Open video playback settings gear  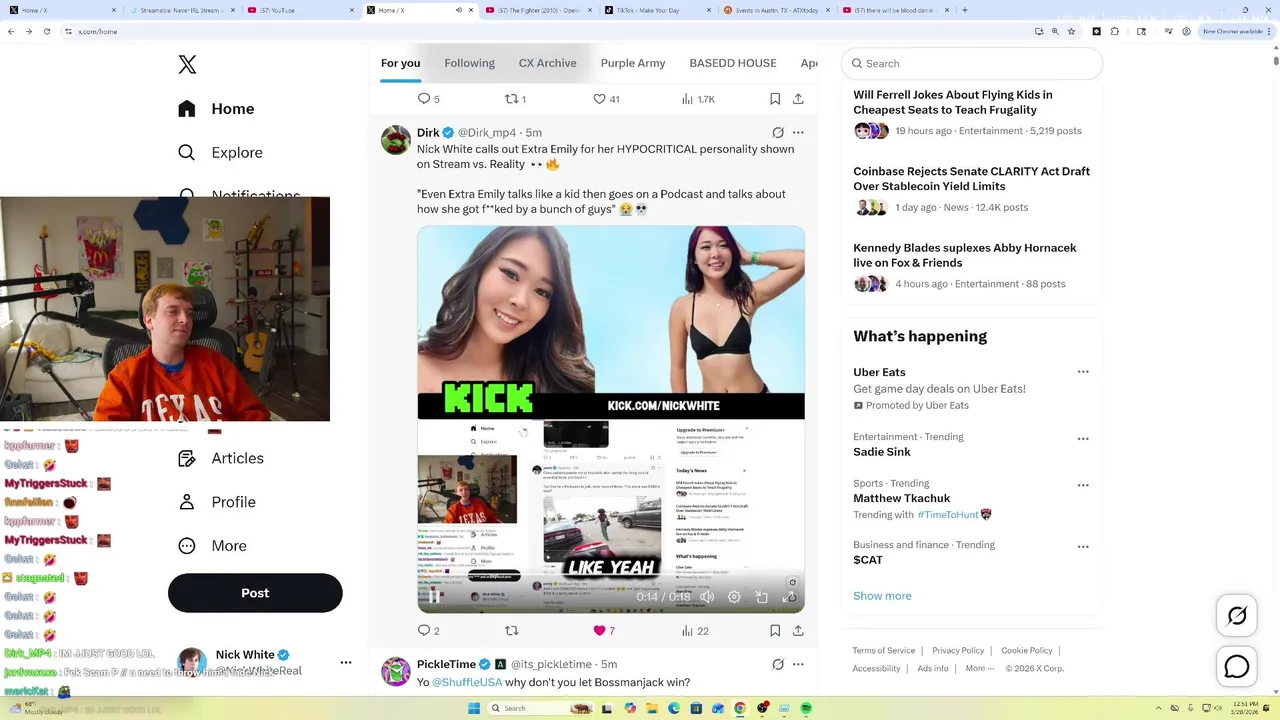tap(734, 597)
